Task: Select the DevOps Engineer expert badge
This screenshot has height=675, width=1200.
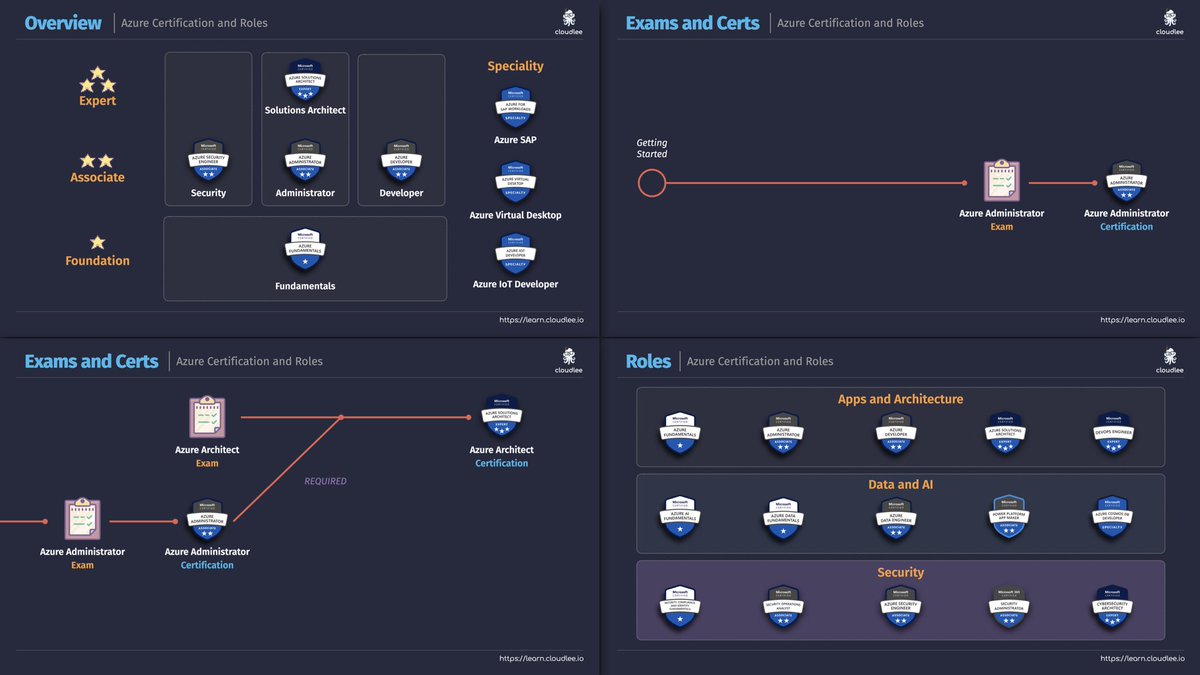Action: coord(1113,433)
